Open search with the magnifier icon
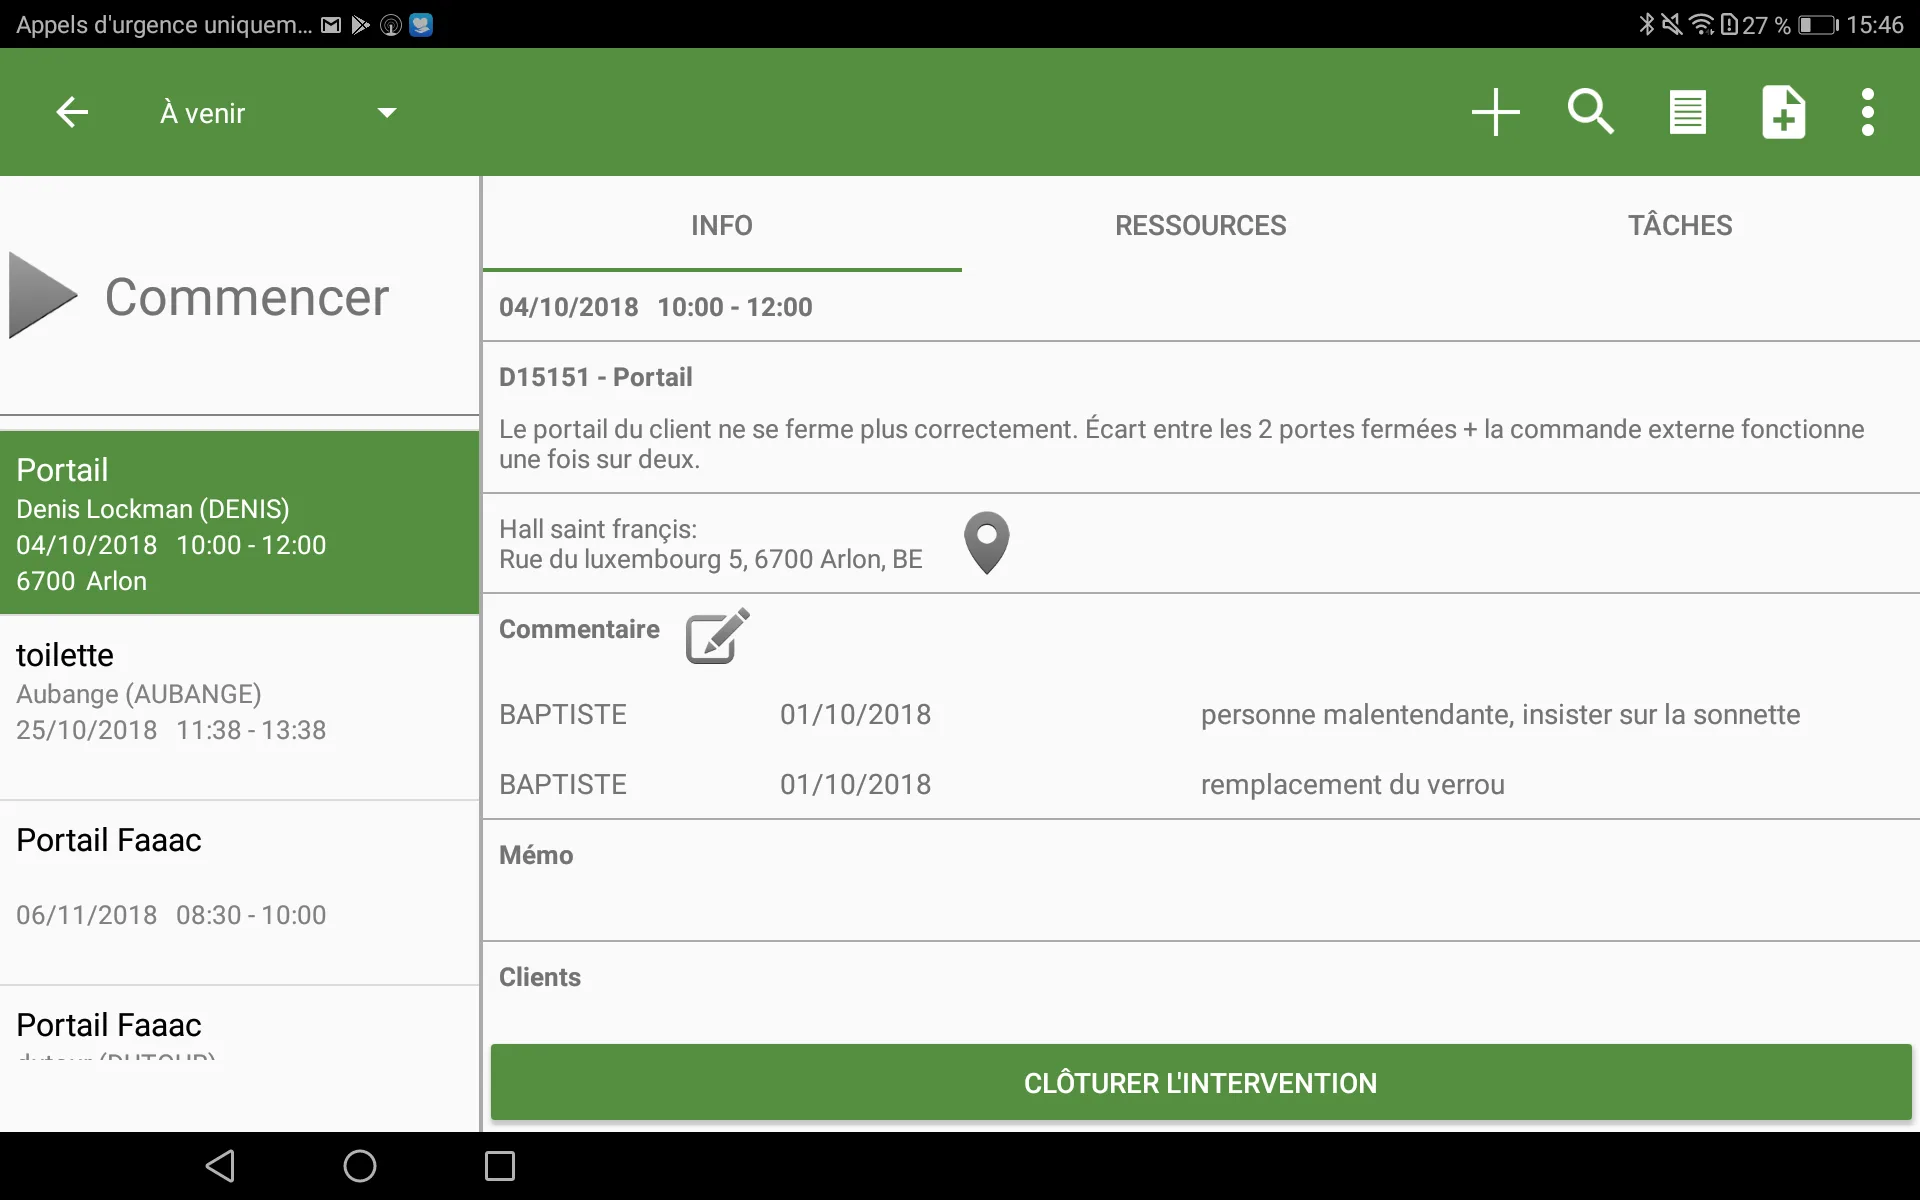Image resolution: width=1920 pixels, height=1200 pixels. click(1590, 112)
